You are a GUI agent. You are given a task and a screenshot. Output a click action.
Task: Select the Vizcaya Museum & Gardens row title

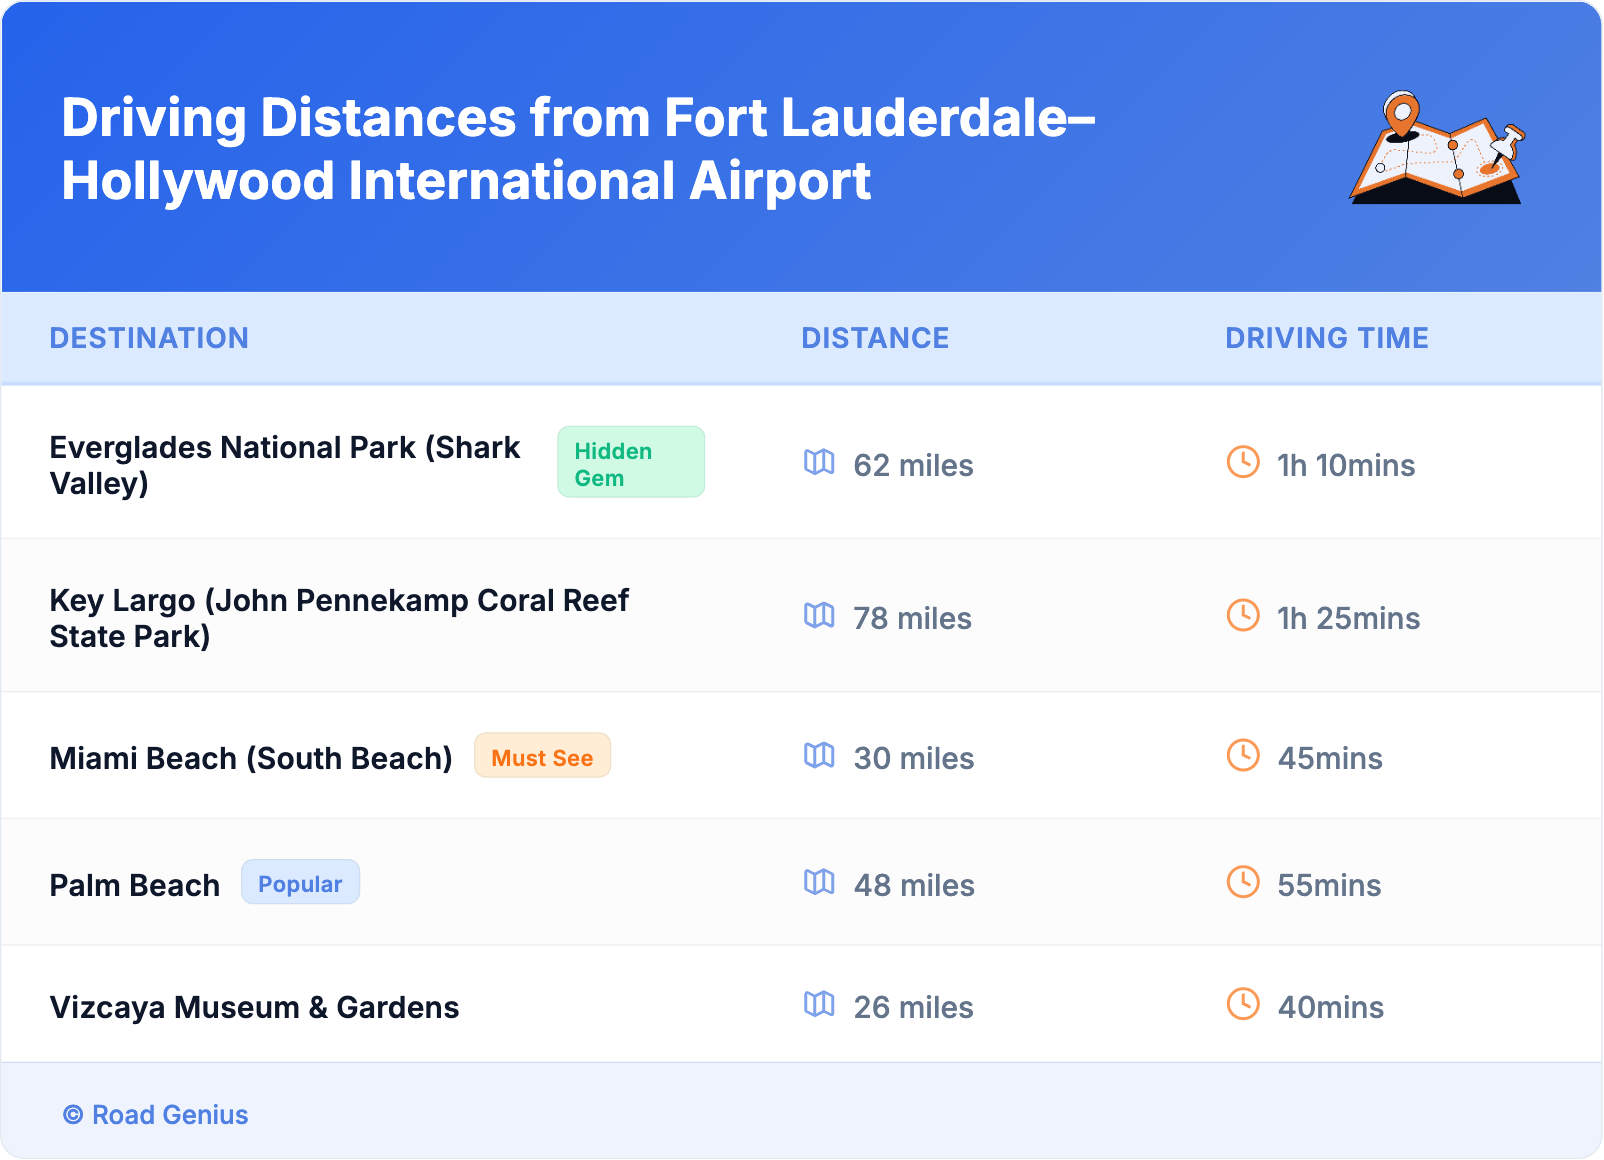254,1007
